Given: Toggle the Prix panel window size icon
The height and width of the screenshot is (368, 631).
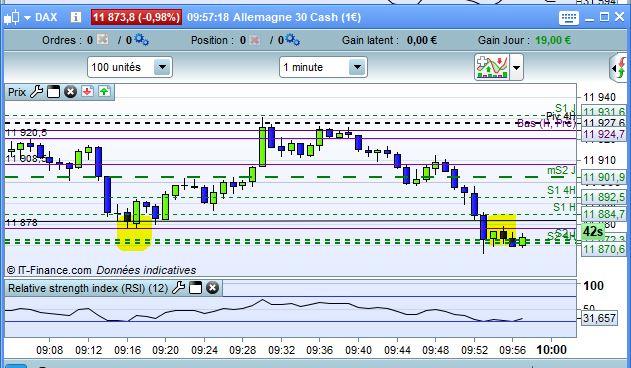Looking at the screenshot, I should coord(54,92).
